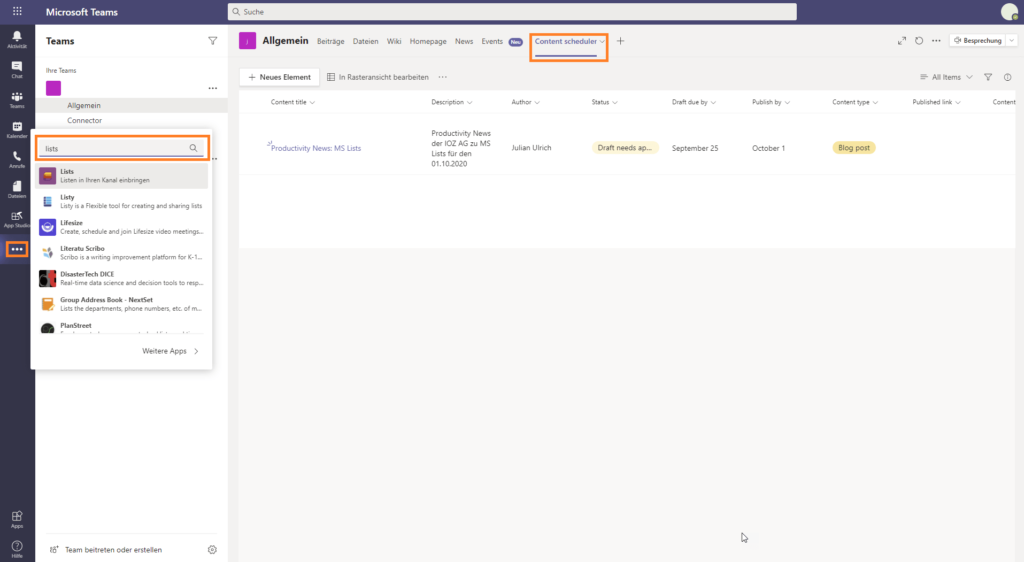
Task: Switch to the News tab
Action: [464, 41]
